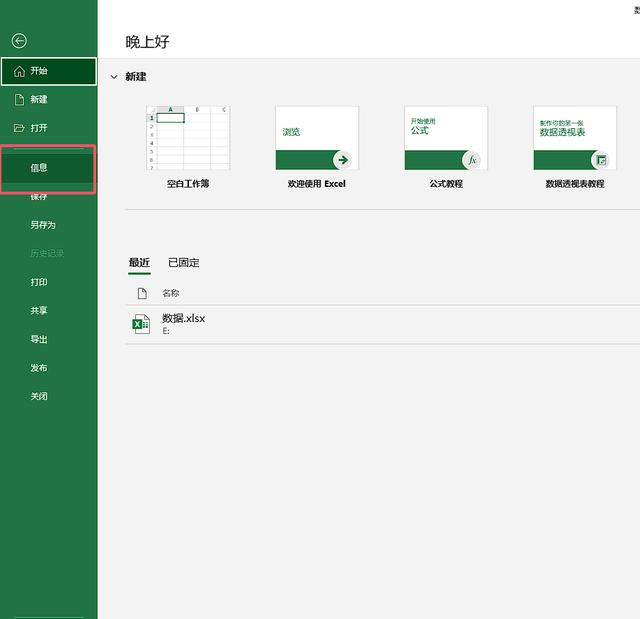This screenshot has height=619, width=640.
Task: Open the 新建 sidebar item
Action: coord(49,100)
